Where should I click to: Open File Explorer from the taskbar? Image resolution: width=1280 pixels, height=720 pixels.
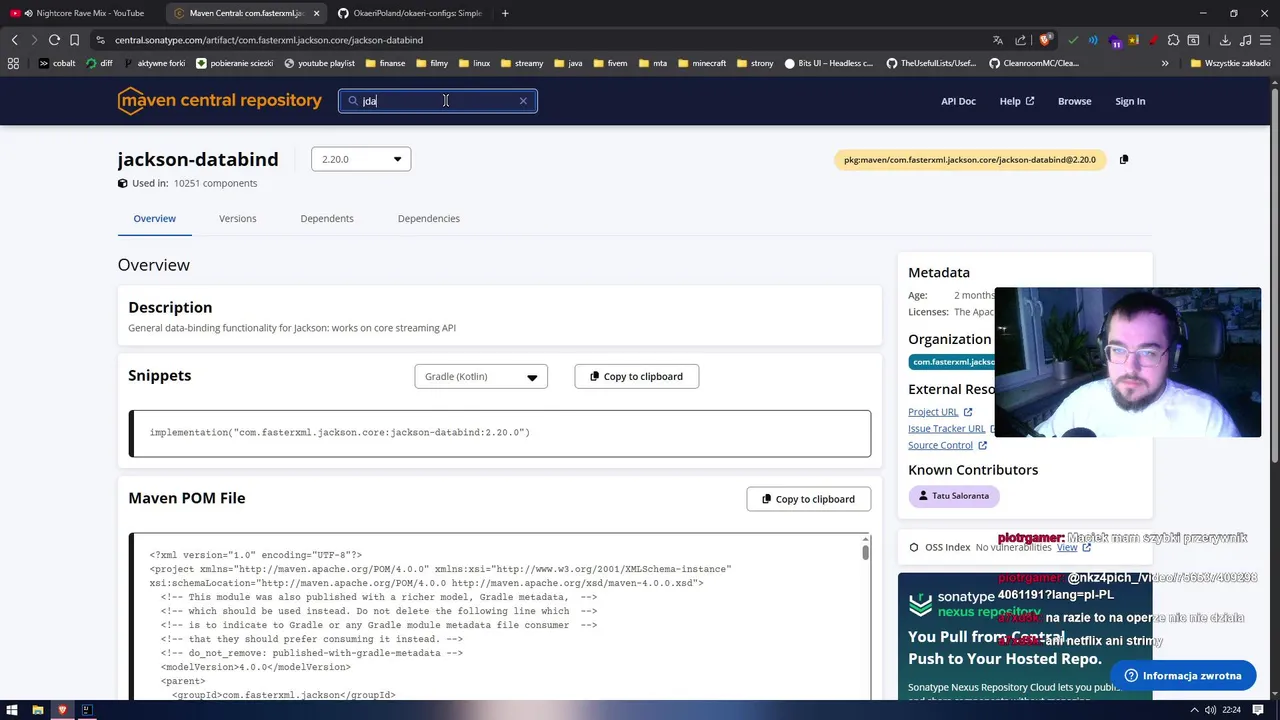38,710
